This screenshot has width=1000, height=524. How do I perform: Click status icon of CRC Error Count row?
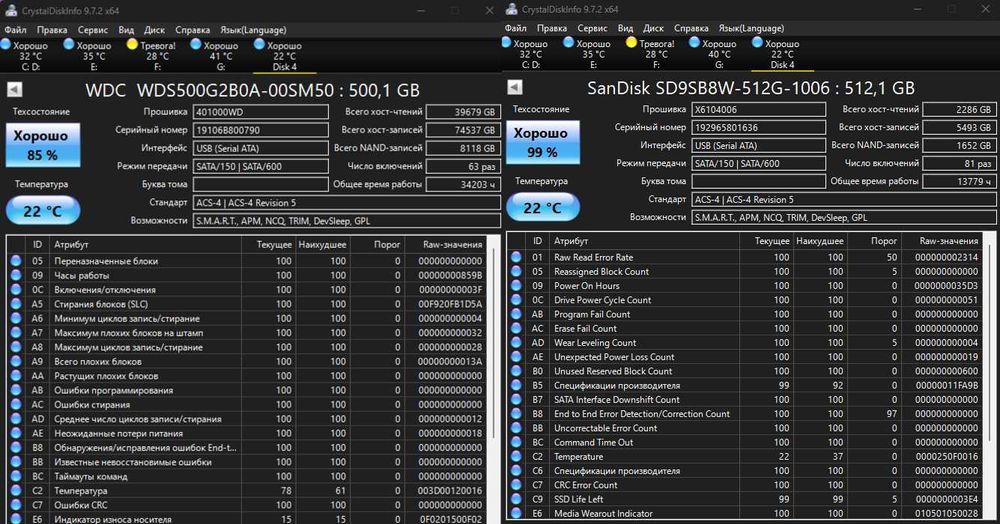(516, 484)
